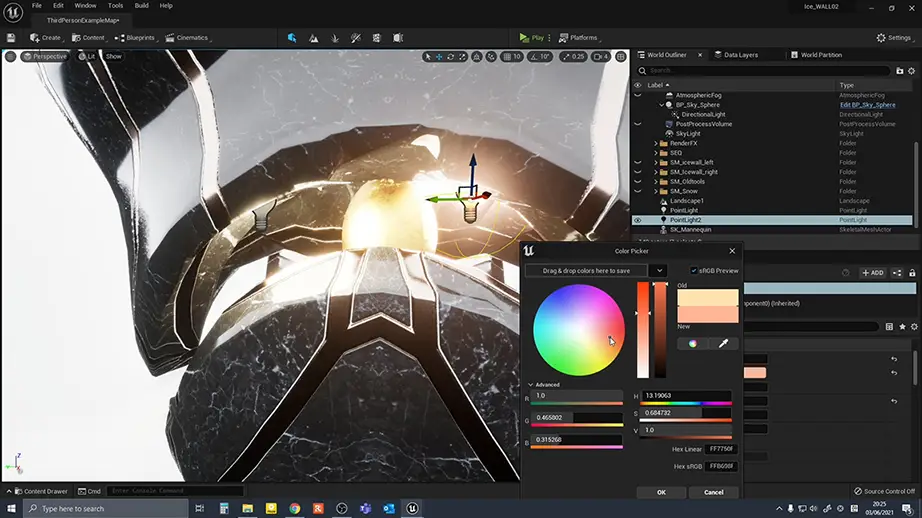Click OK in the Color Picker
The width and height of the screenshot is (922, 518).
661,492
